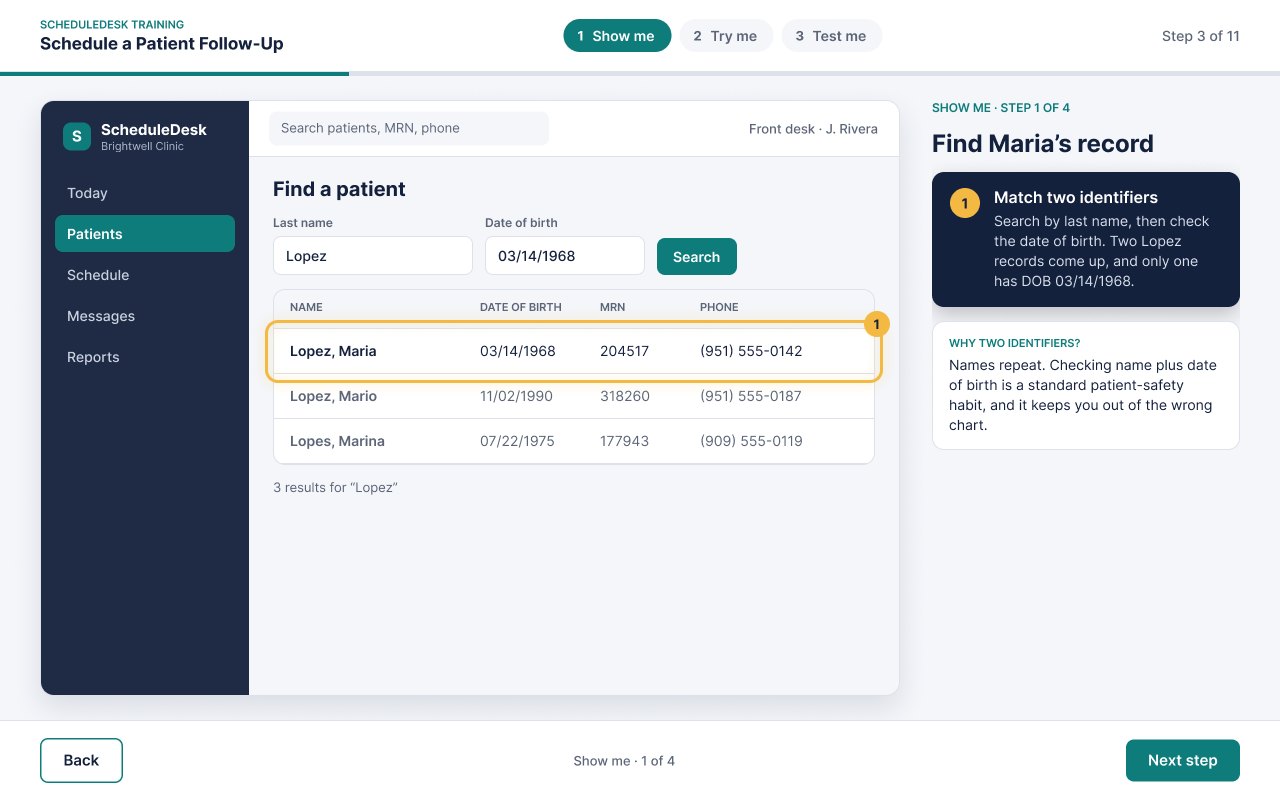Click the Schedule a Patient Follow-Up title
Screen dimensions: 1280x800
[x=162, y=43]
